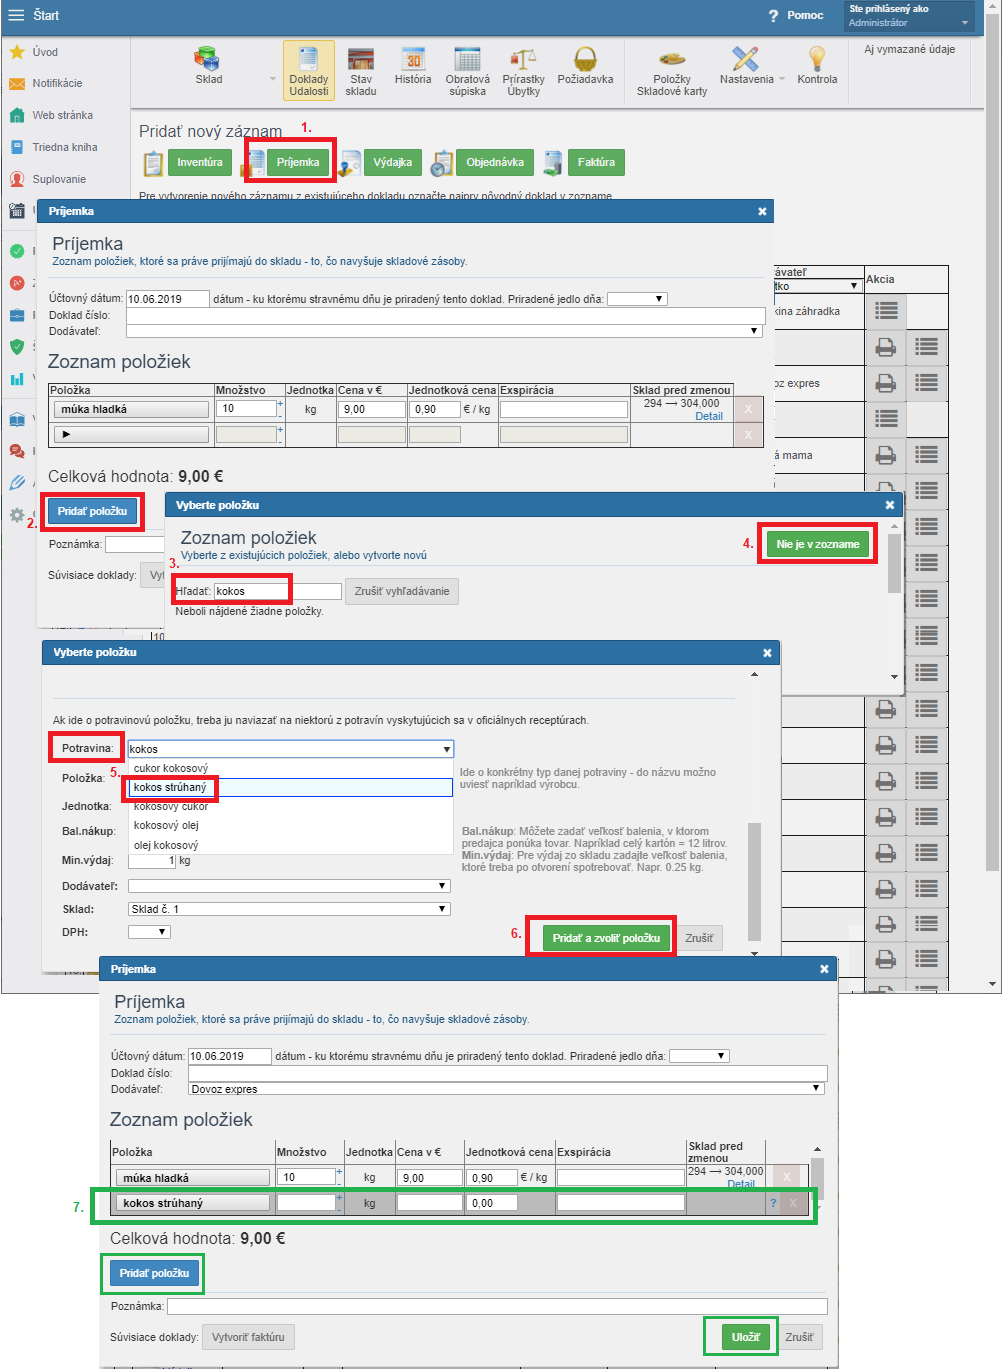Open História calendar toolbar icon
The width and height of the screenshot is (1002, 1372).
(413, 66)
